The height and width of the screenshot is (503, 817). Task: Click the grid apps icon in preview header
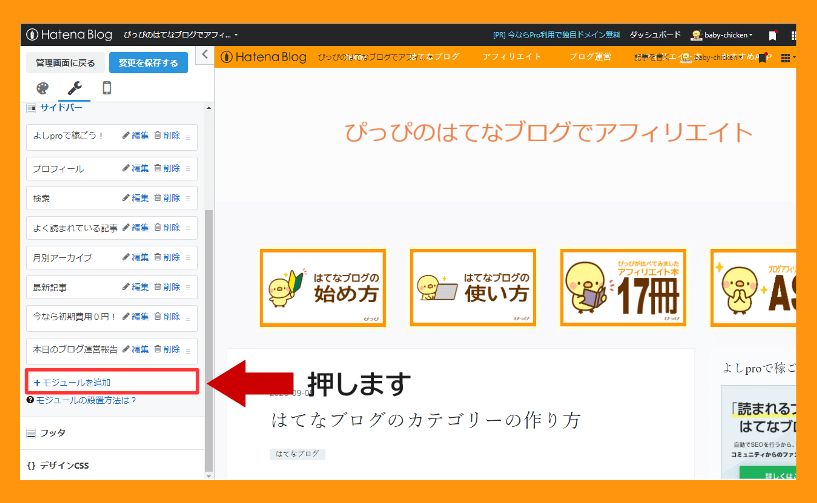[786, 58]
